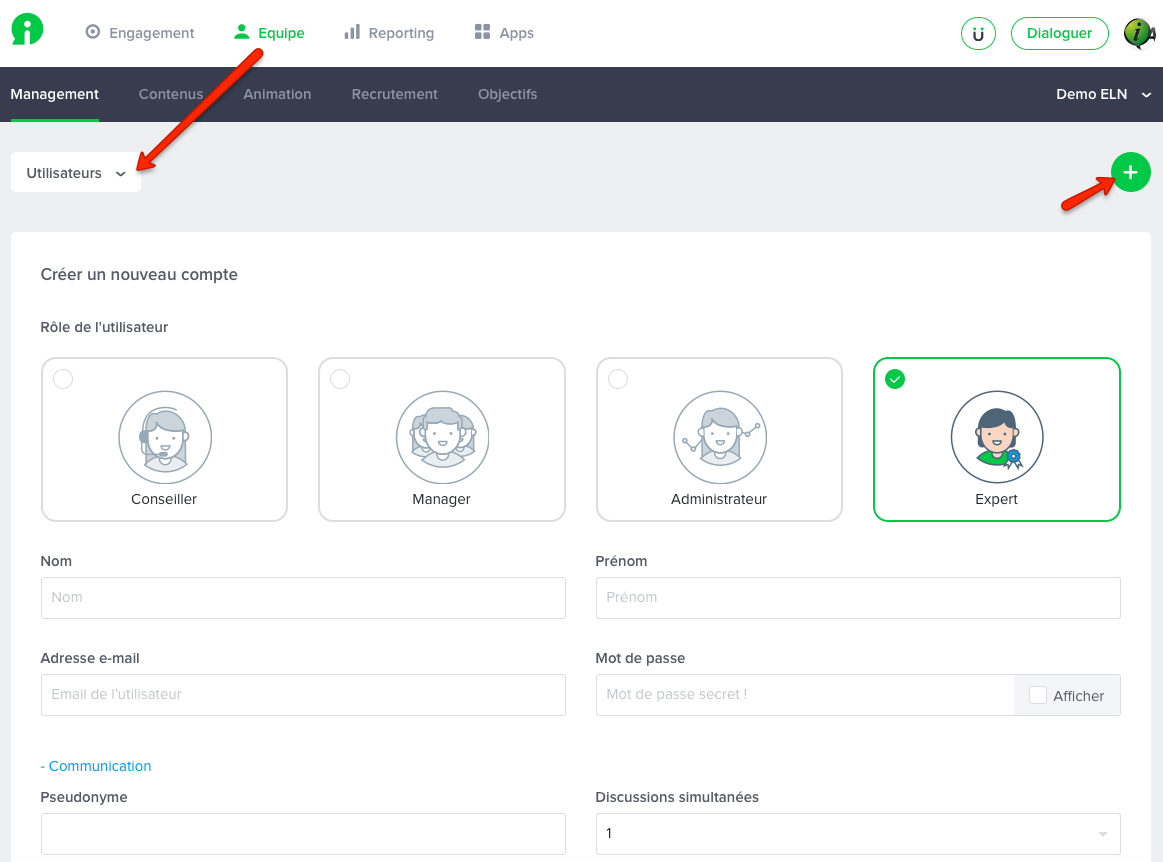Open the Reporting menu

click(x=389, y=33)
